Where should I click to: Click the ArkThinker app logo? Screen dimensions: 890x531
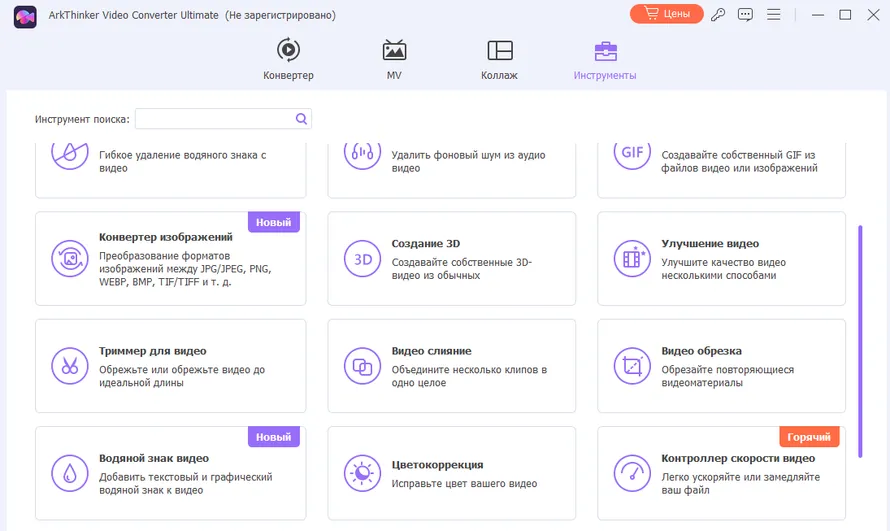click(x=25, y=17)
